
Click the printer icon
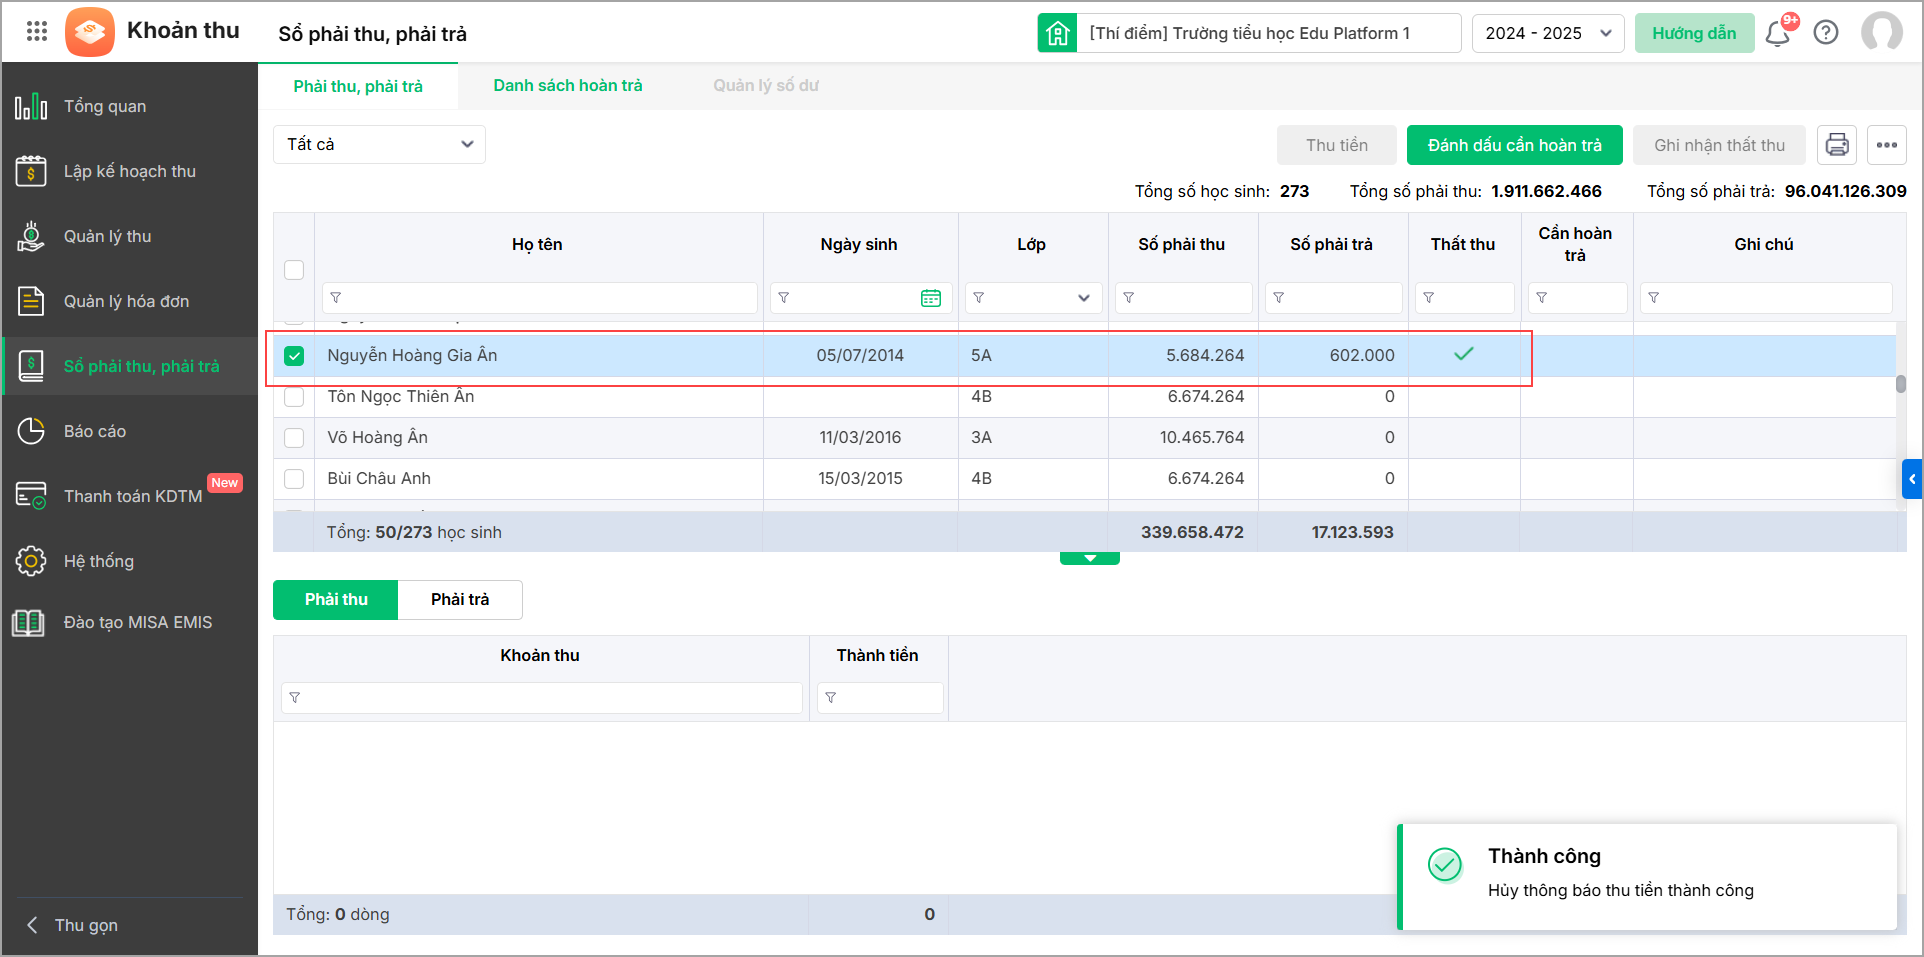[1837, 145]
